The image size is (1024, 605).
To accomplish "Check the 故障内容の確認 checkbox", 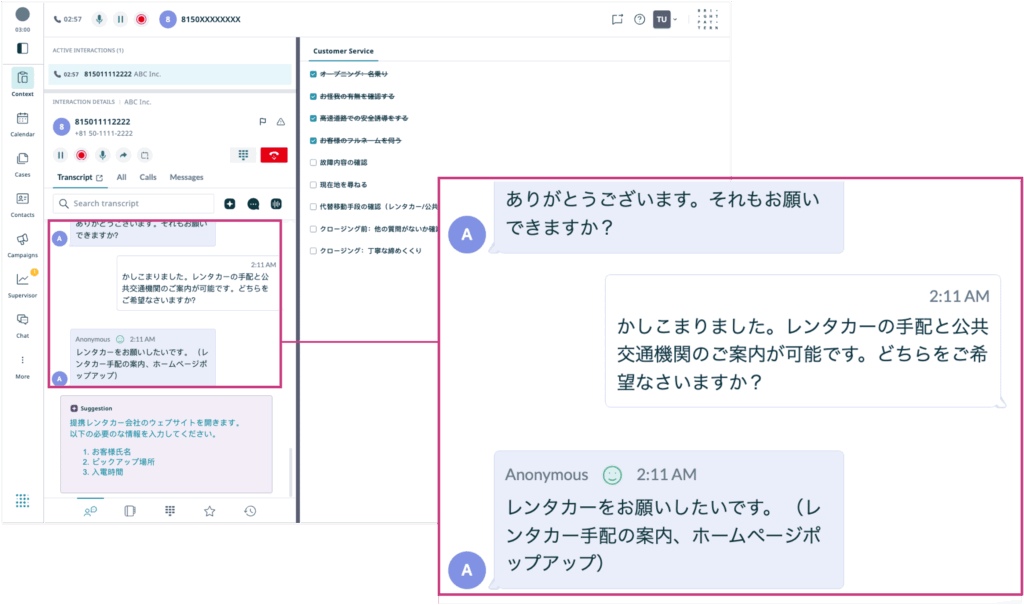I will pyautogui.click(x=313, y=163).
